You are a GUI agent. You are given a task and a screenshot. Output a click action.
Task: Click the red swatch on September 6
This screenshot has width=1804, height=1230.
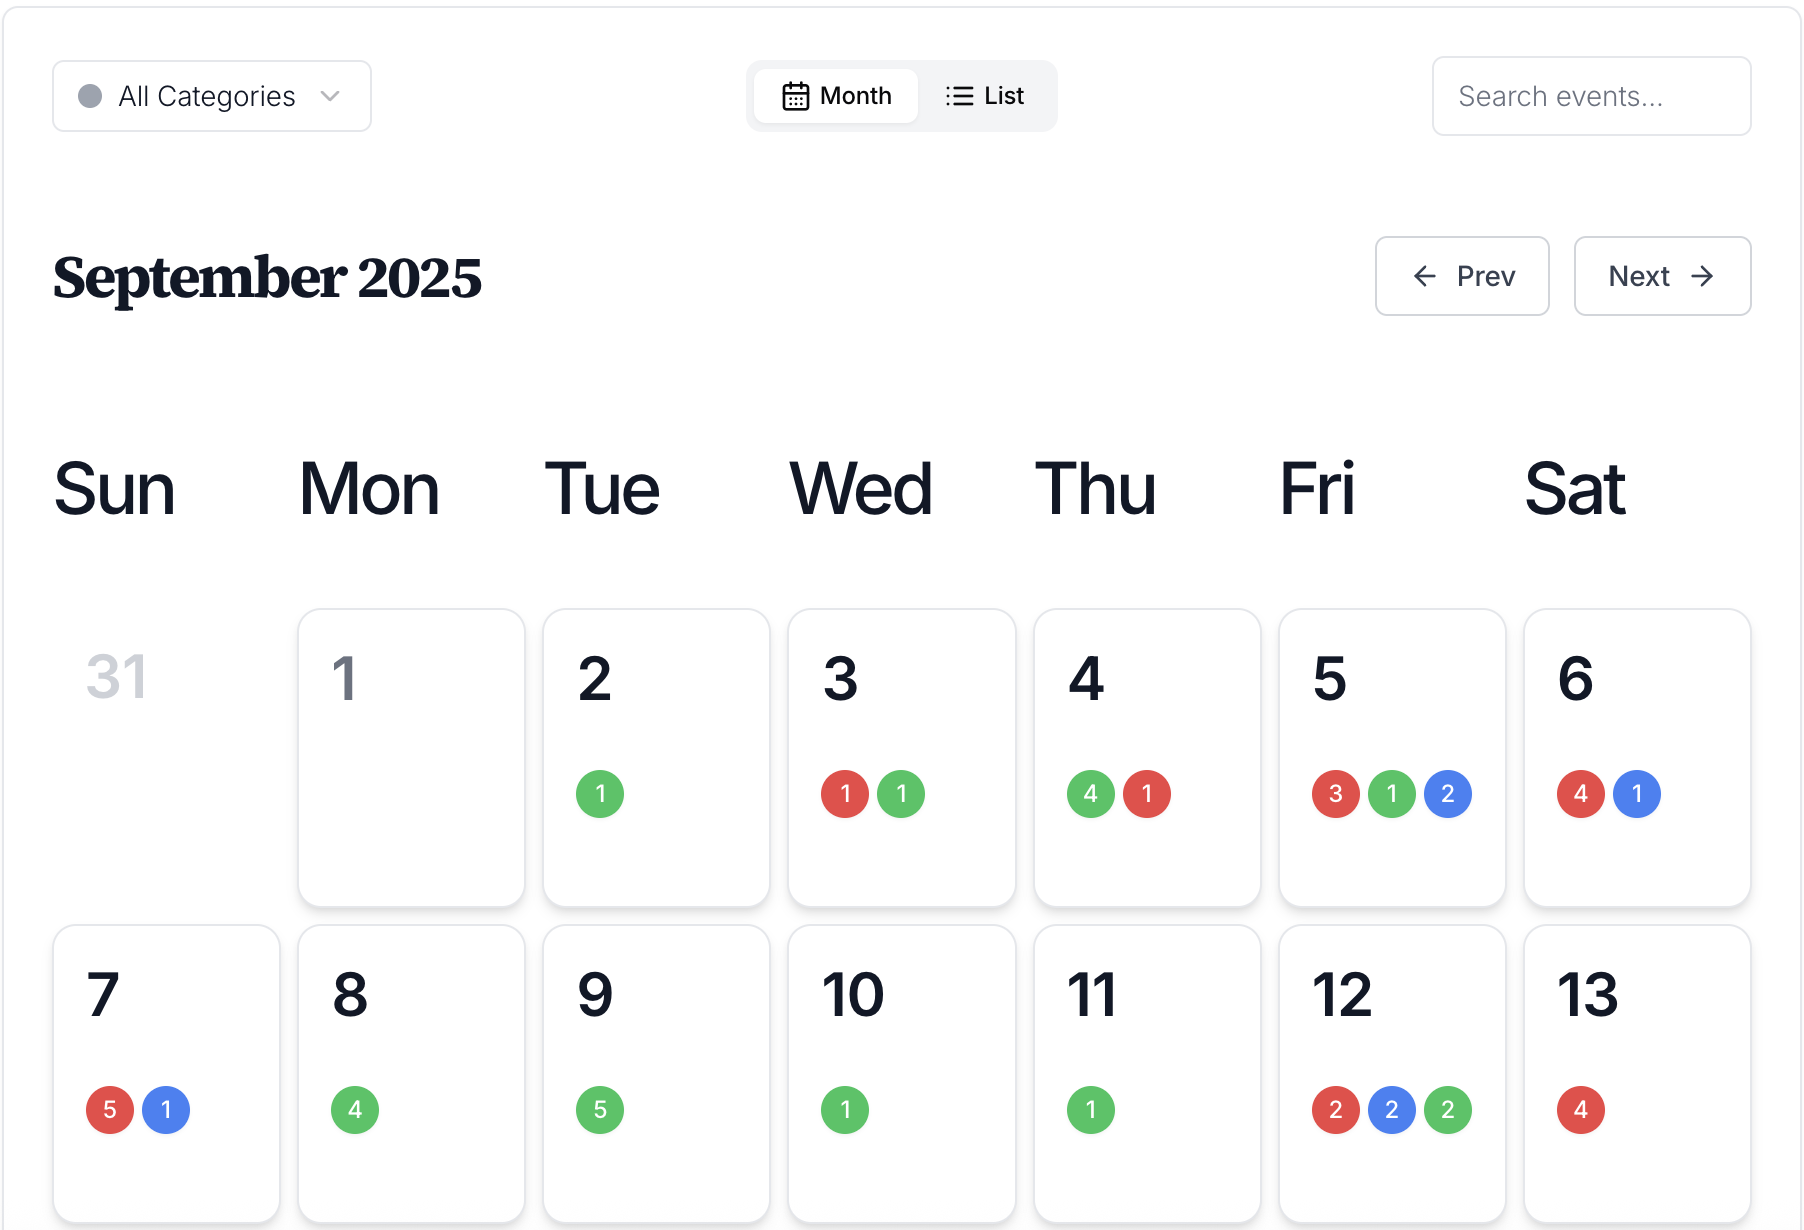click(x=1580, y=794)
